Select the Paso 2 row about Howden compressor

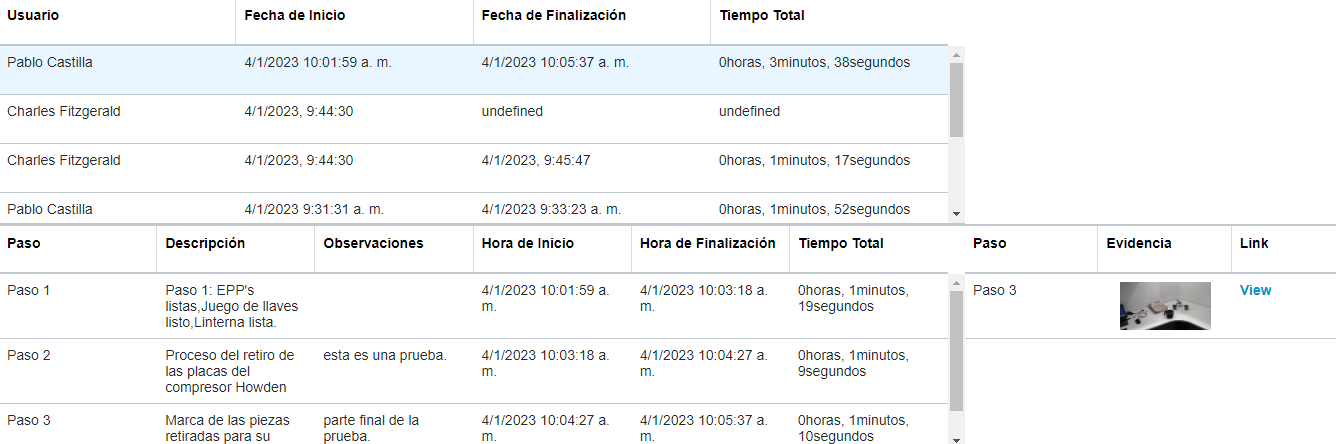[474, 371]
